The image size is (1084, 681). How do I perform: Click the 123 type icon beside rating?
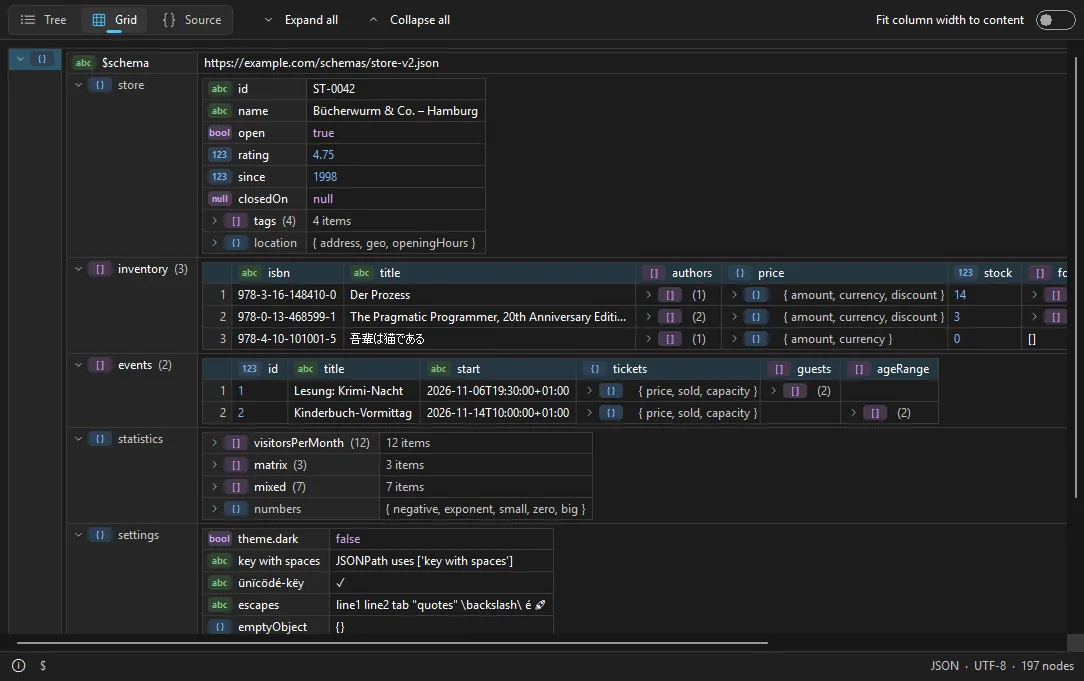(220, 155)
